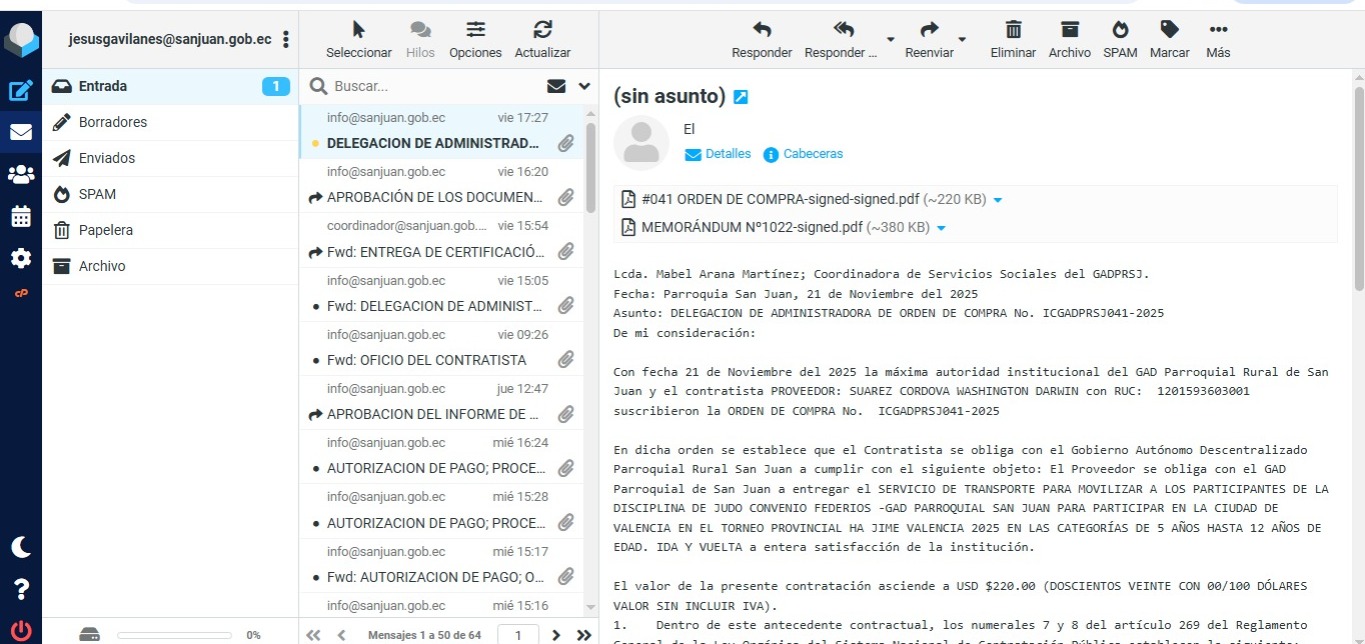The height and width of the screenshot is (644, 1365).
Task: Open the Borradores folder
Action: (113, 122)
